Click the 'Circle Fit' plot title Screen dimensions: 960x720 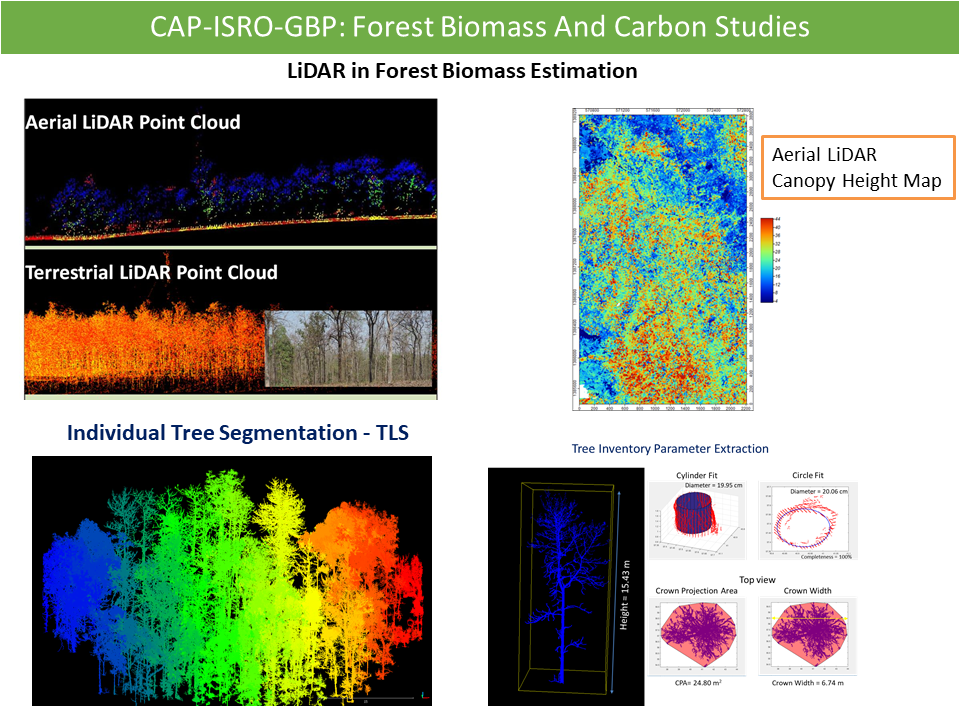pyautogui.click(x=808, y=475)
